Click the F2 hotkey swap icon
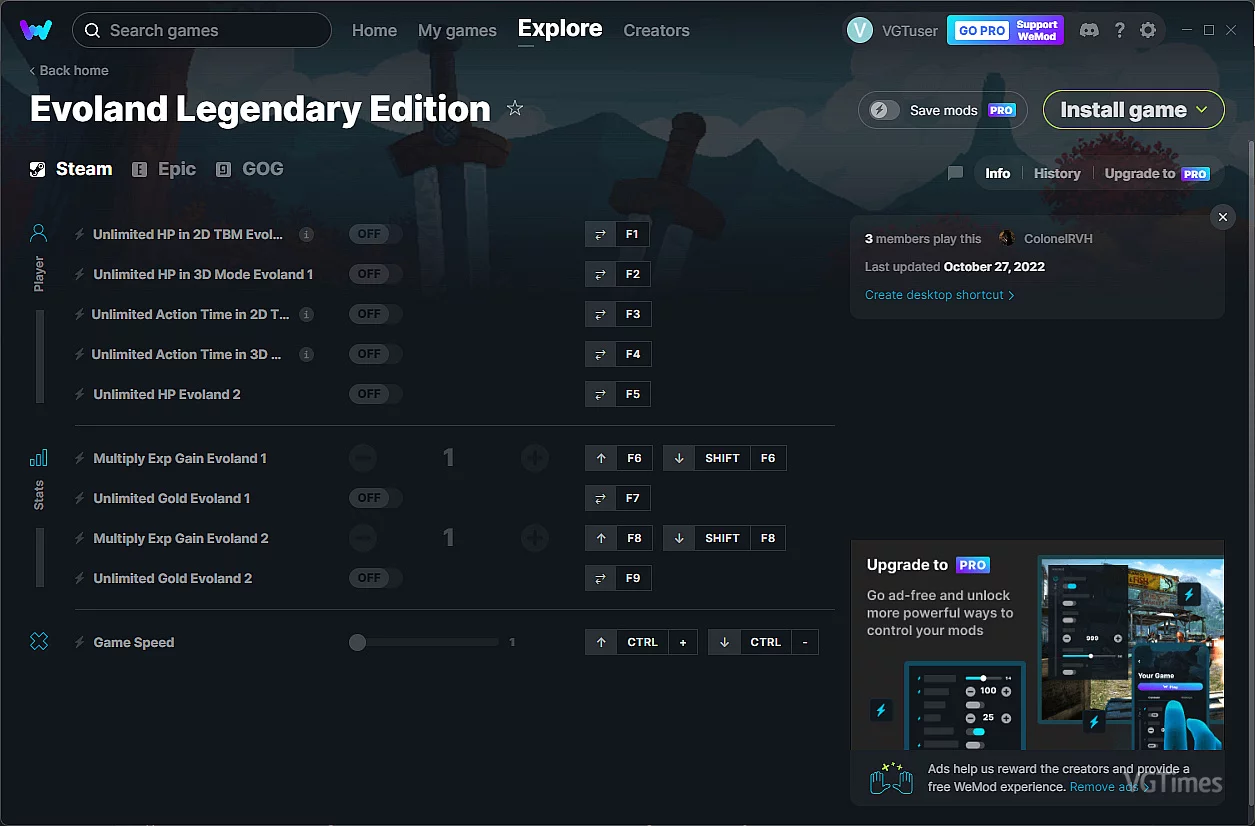Viewport: 1255px width, 826px height. coord(600,274)
